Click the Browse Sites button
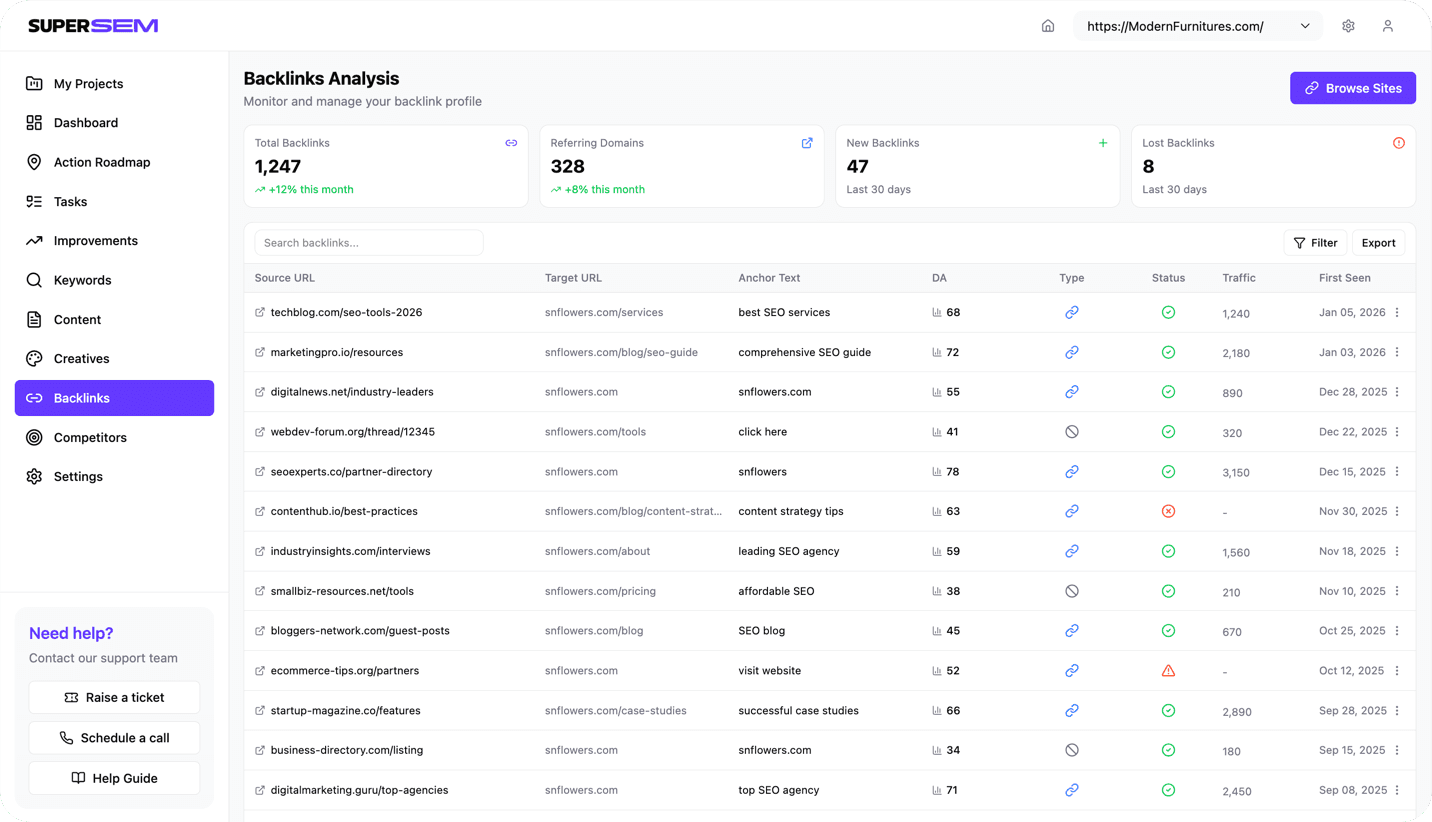This screenshot has height=822, width=1432. coord(1352,88)
